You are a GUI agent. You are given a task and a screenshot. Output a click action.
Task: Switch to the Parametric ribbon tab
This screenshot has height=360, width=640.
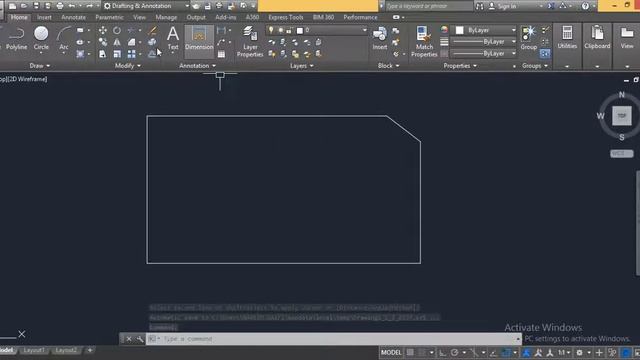(x=109, y=17)
